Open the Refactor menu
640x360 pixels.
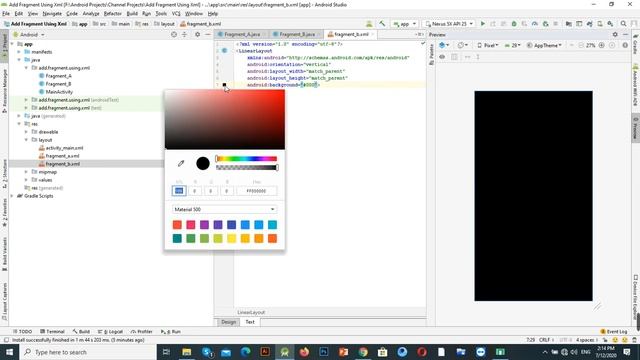pos(113,13)
